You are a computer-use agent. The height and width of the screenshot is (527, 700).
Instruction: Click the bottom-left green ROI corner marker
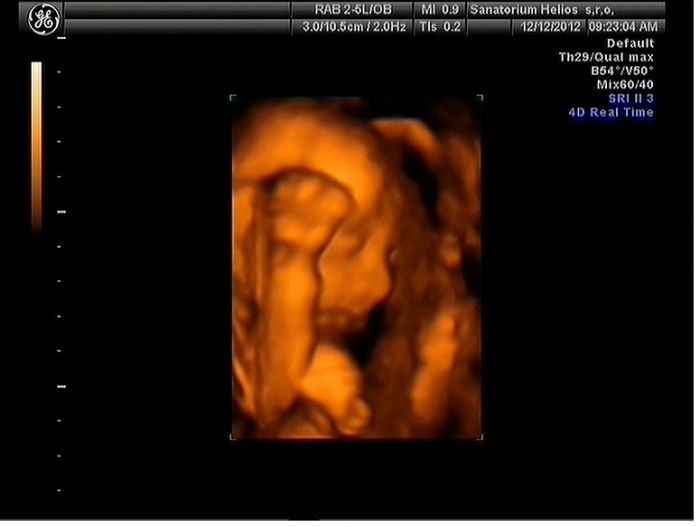click(233, 436)
